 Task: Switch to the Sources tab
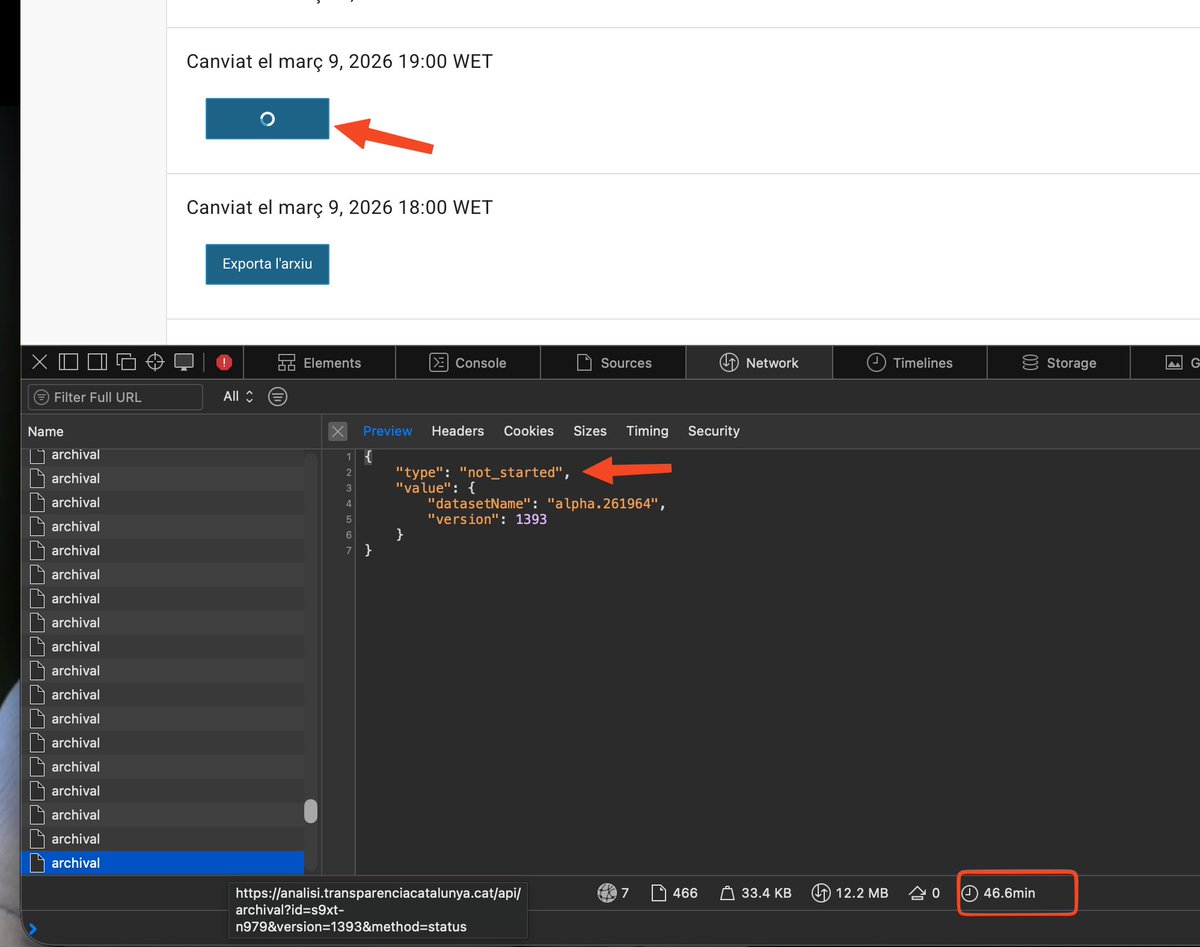click(x=613, y=363)
